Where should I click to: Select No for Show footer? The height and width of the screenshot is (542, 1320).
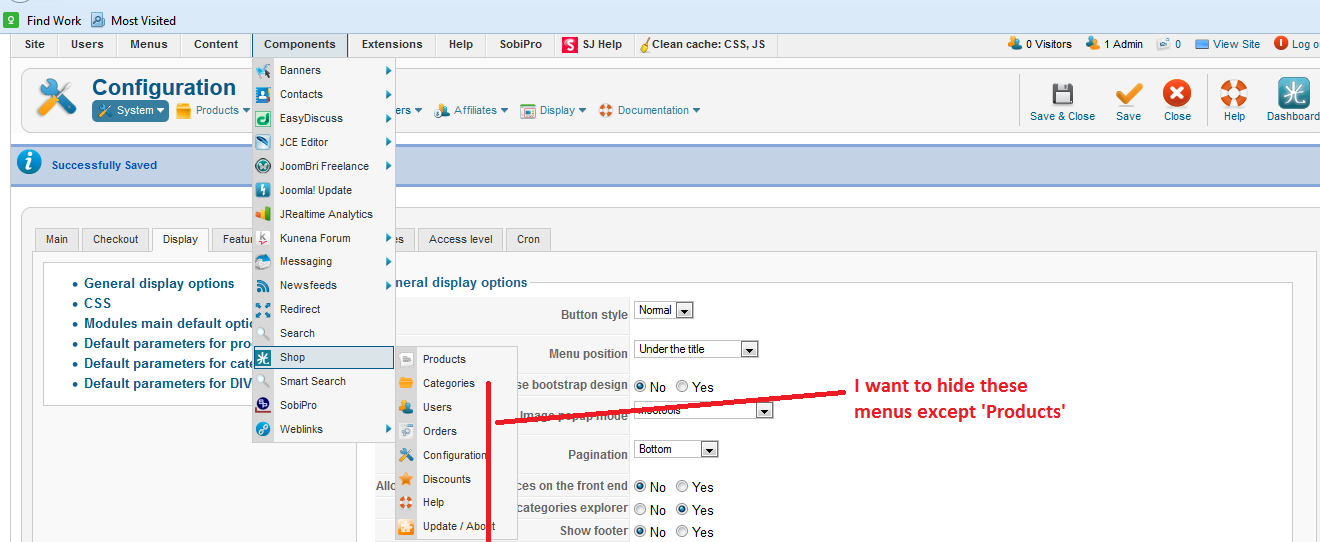point(641,532)
